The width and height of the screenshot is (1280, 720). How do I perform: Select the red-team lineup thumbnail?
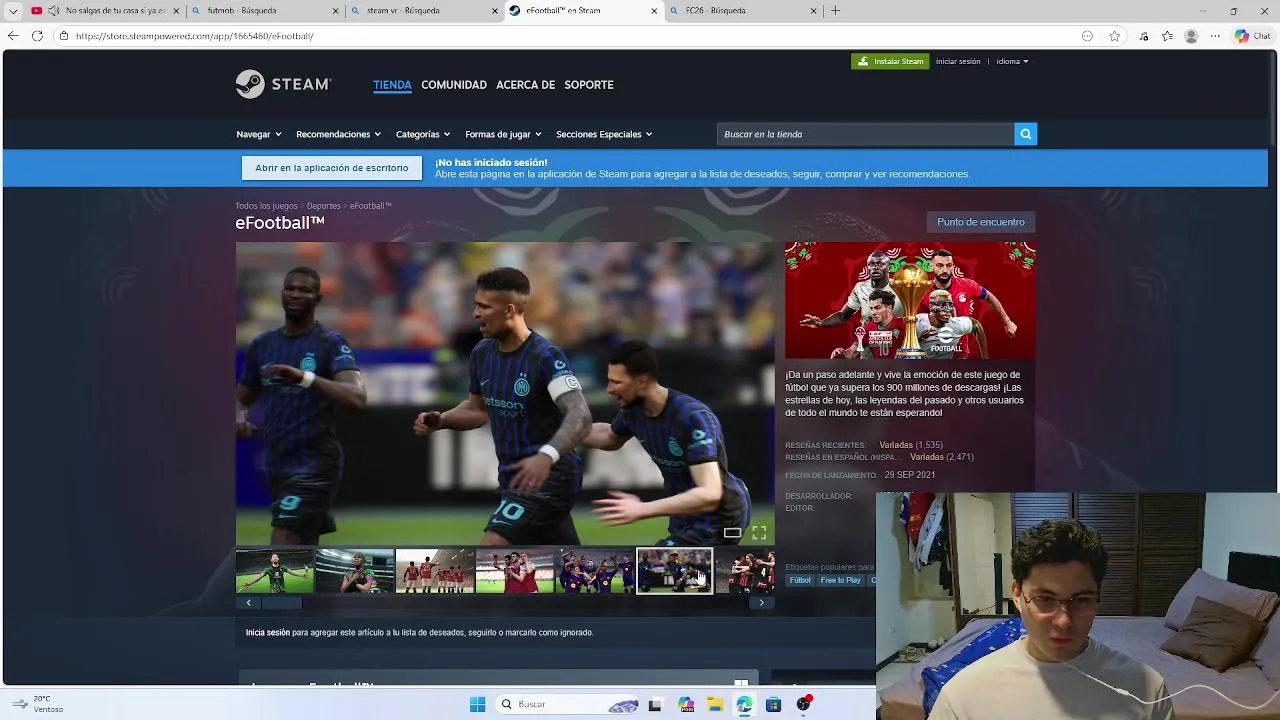coord(434,571)
